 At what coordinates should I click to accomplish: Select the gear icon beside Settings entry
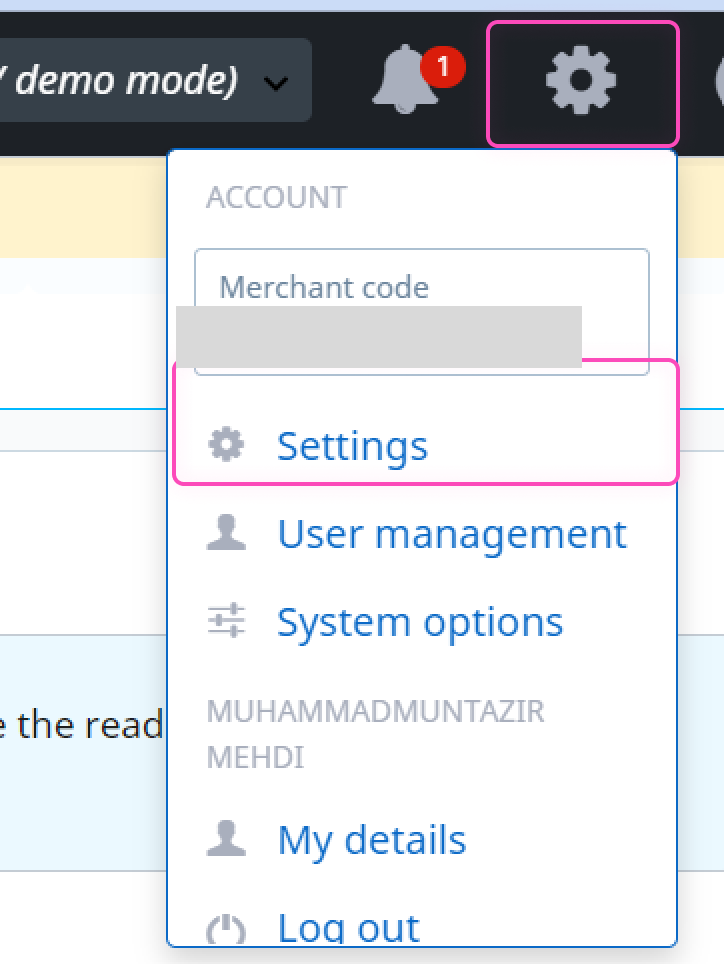coord(226,445)
